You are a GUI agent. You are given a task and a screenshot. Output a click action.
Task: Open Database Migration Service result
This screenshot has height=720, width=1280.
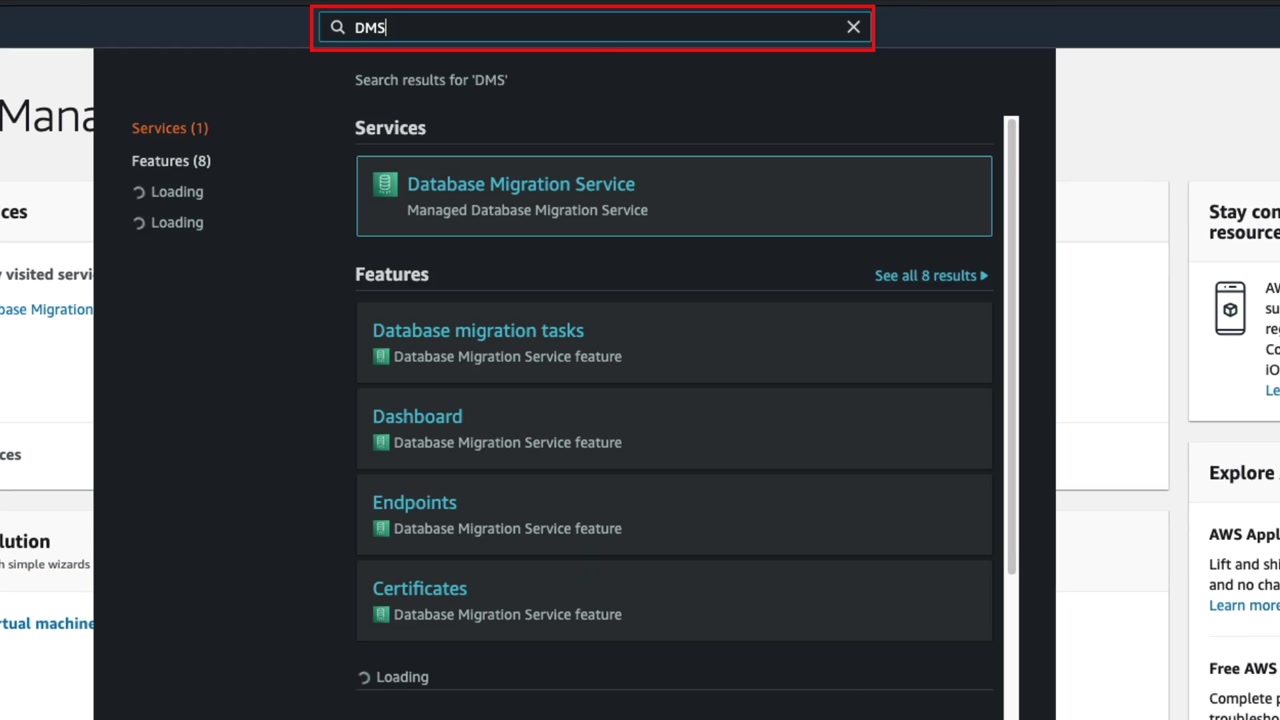click(521, 184)
